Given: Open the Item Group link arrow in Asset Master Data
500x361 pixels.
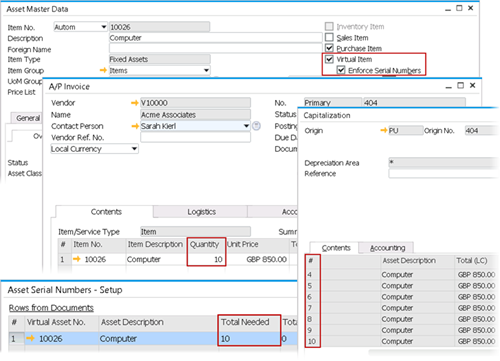Looking at the screenshot, I should [x=103, y=70].
